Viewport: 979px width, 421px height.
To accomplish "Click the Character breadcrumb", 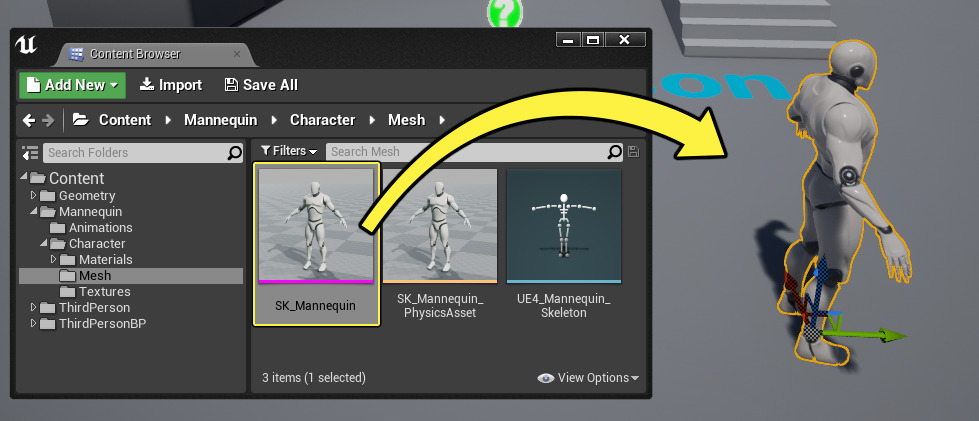I will pos(322,120).
